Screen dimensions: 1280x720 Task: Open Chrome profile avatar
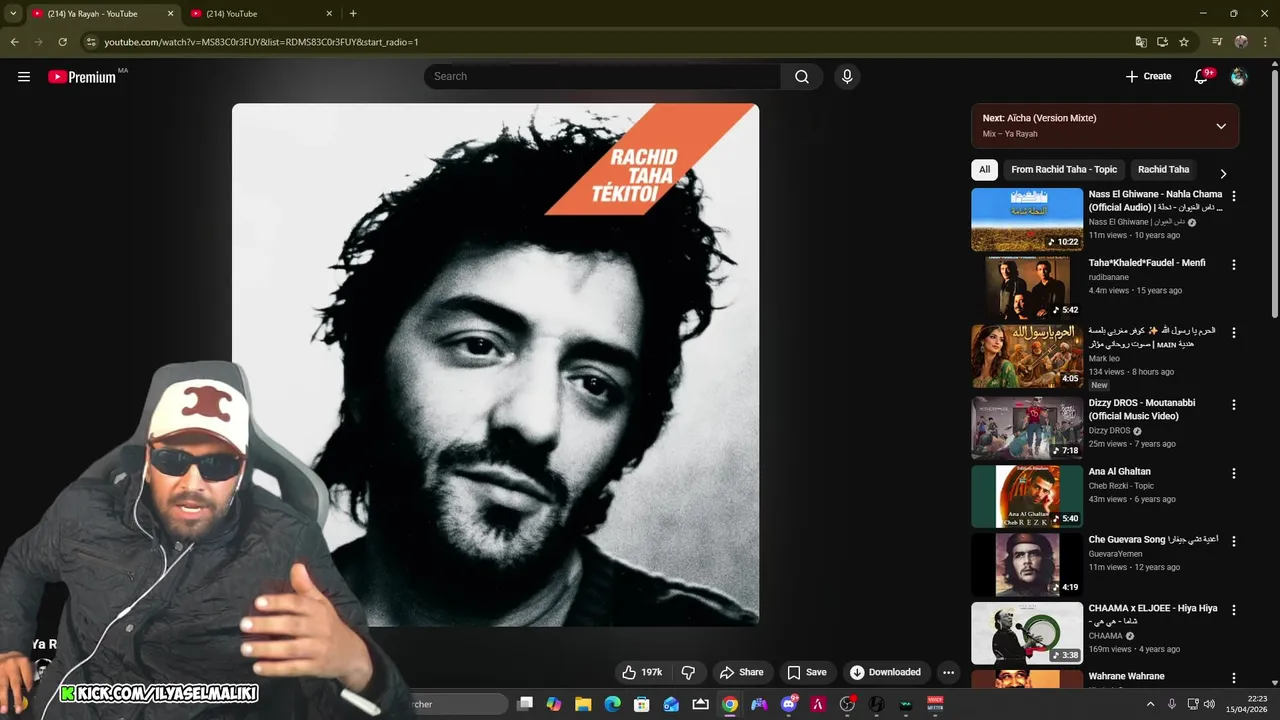tap(1241, 42)
